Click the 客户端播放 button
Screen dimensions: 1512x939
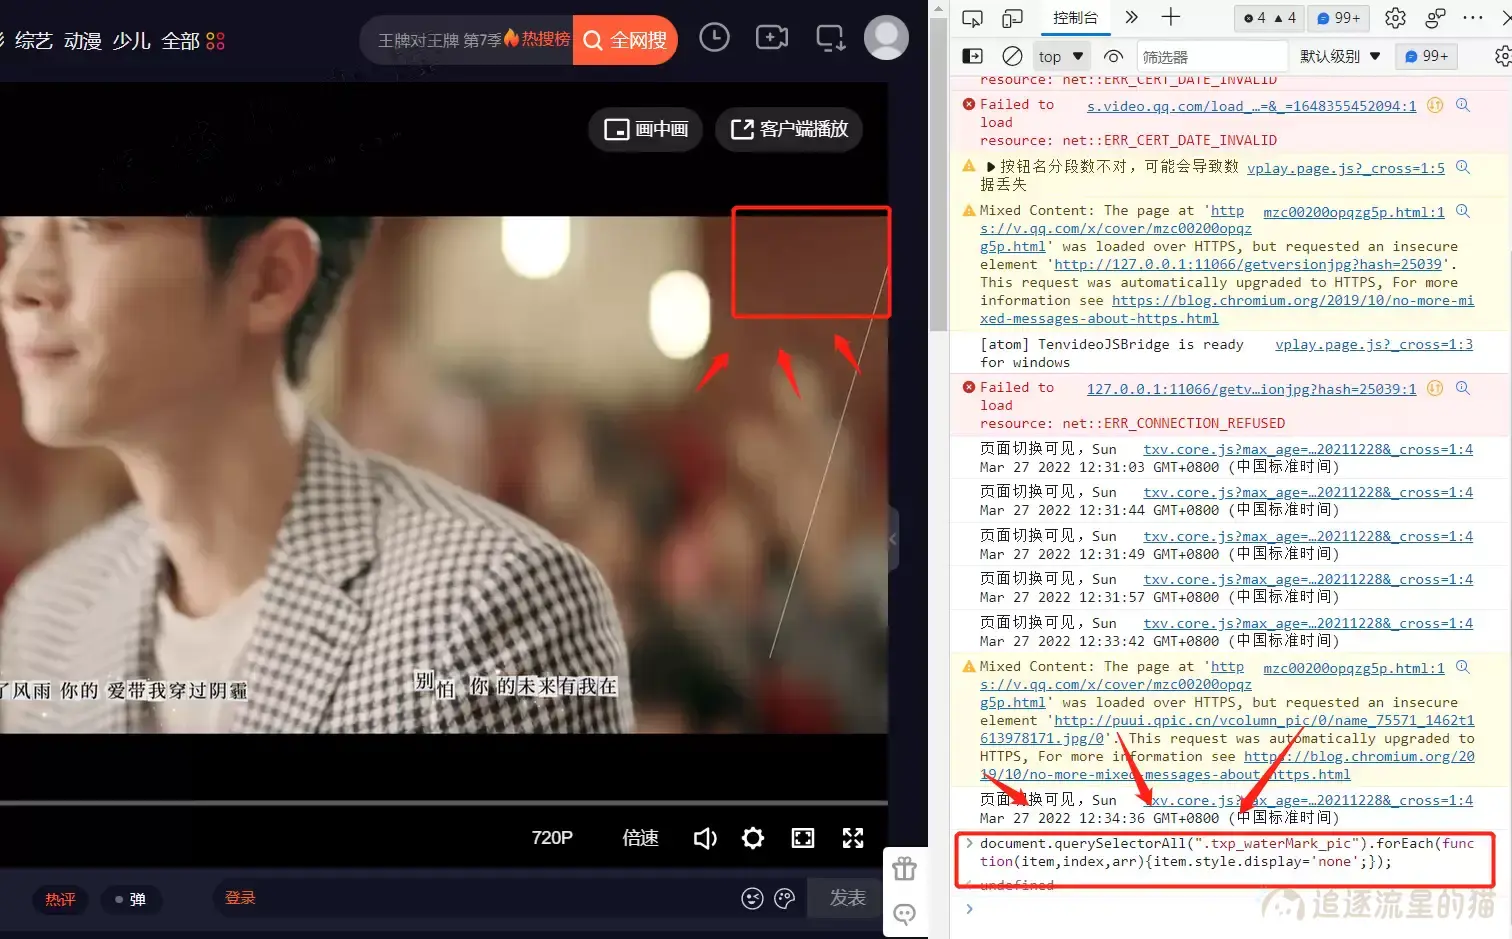point(789,129)
